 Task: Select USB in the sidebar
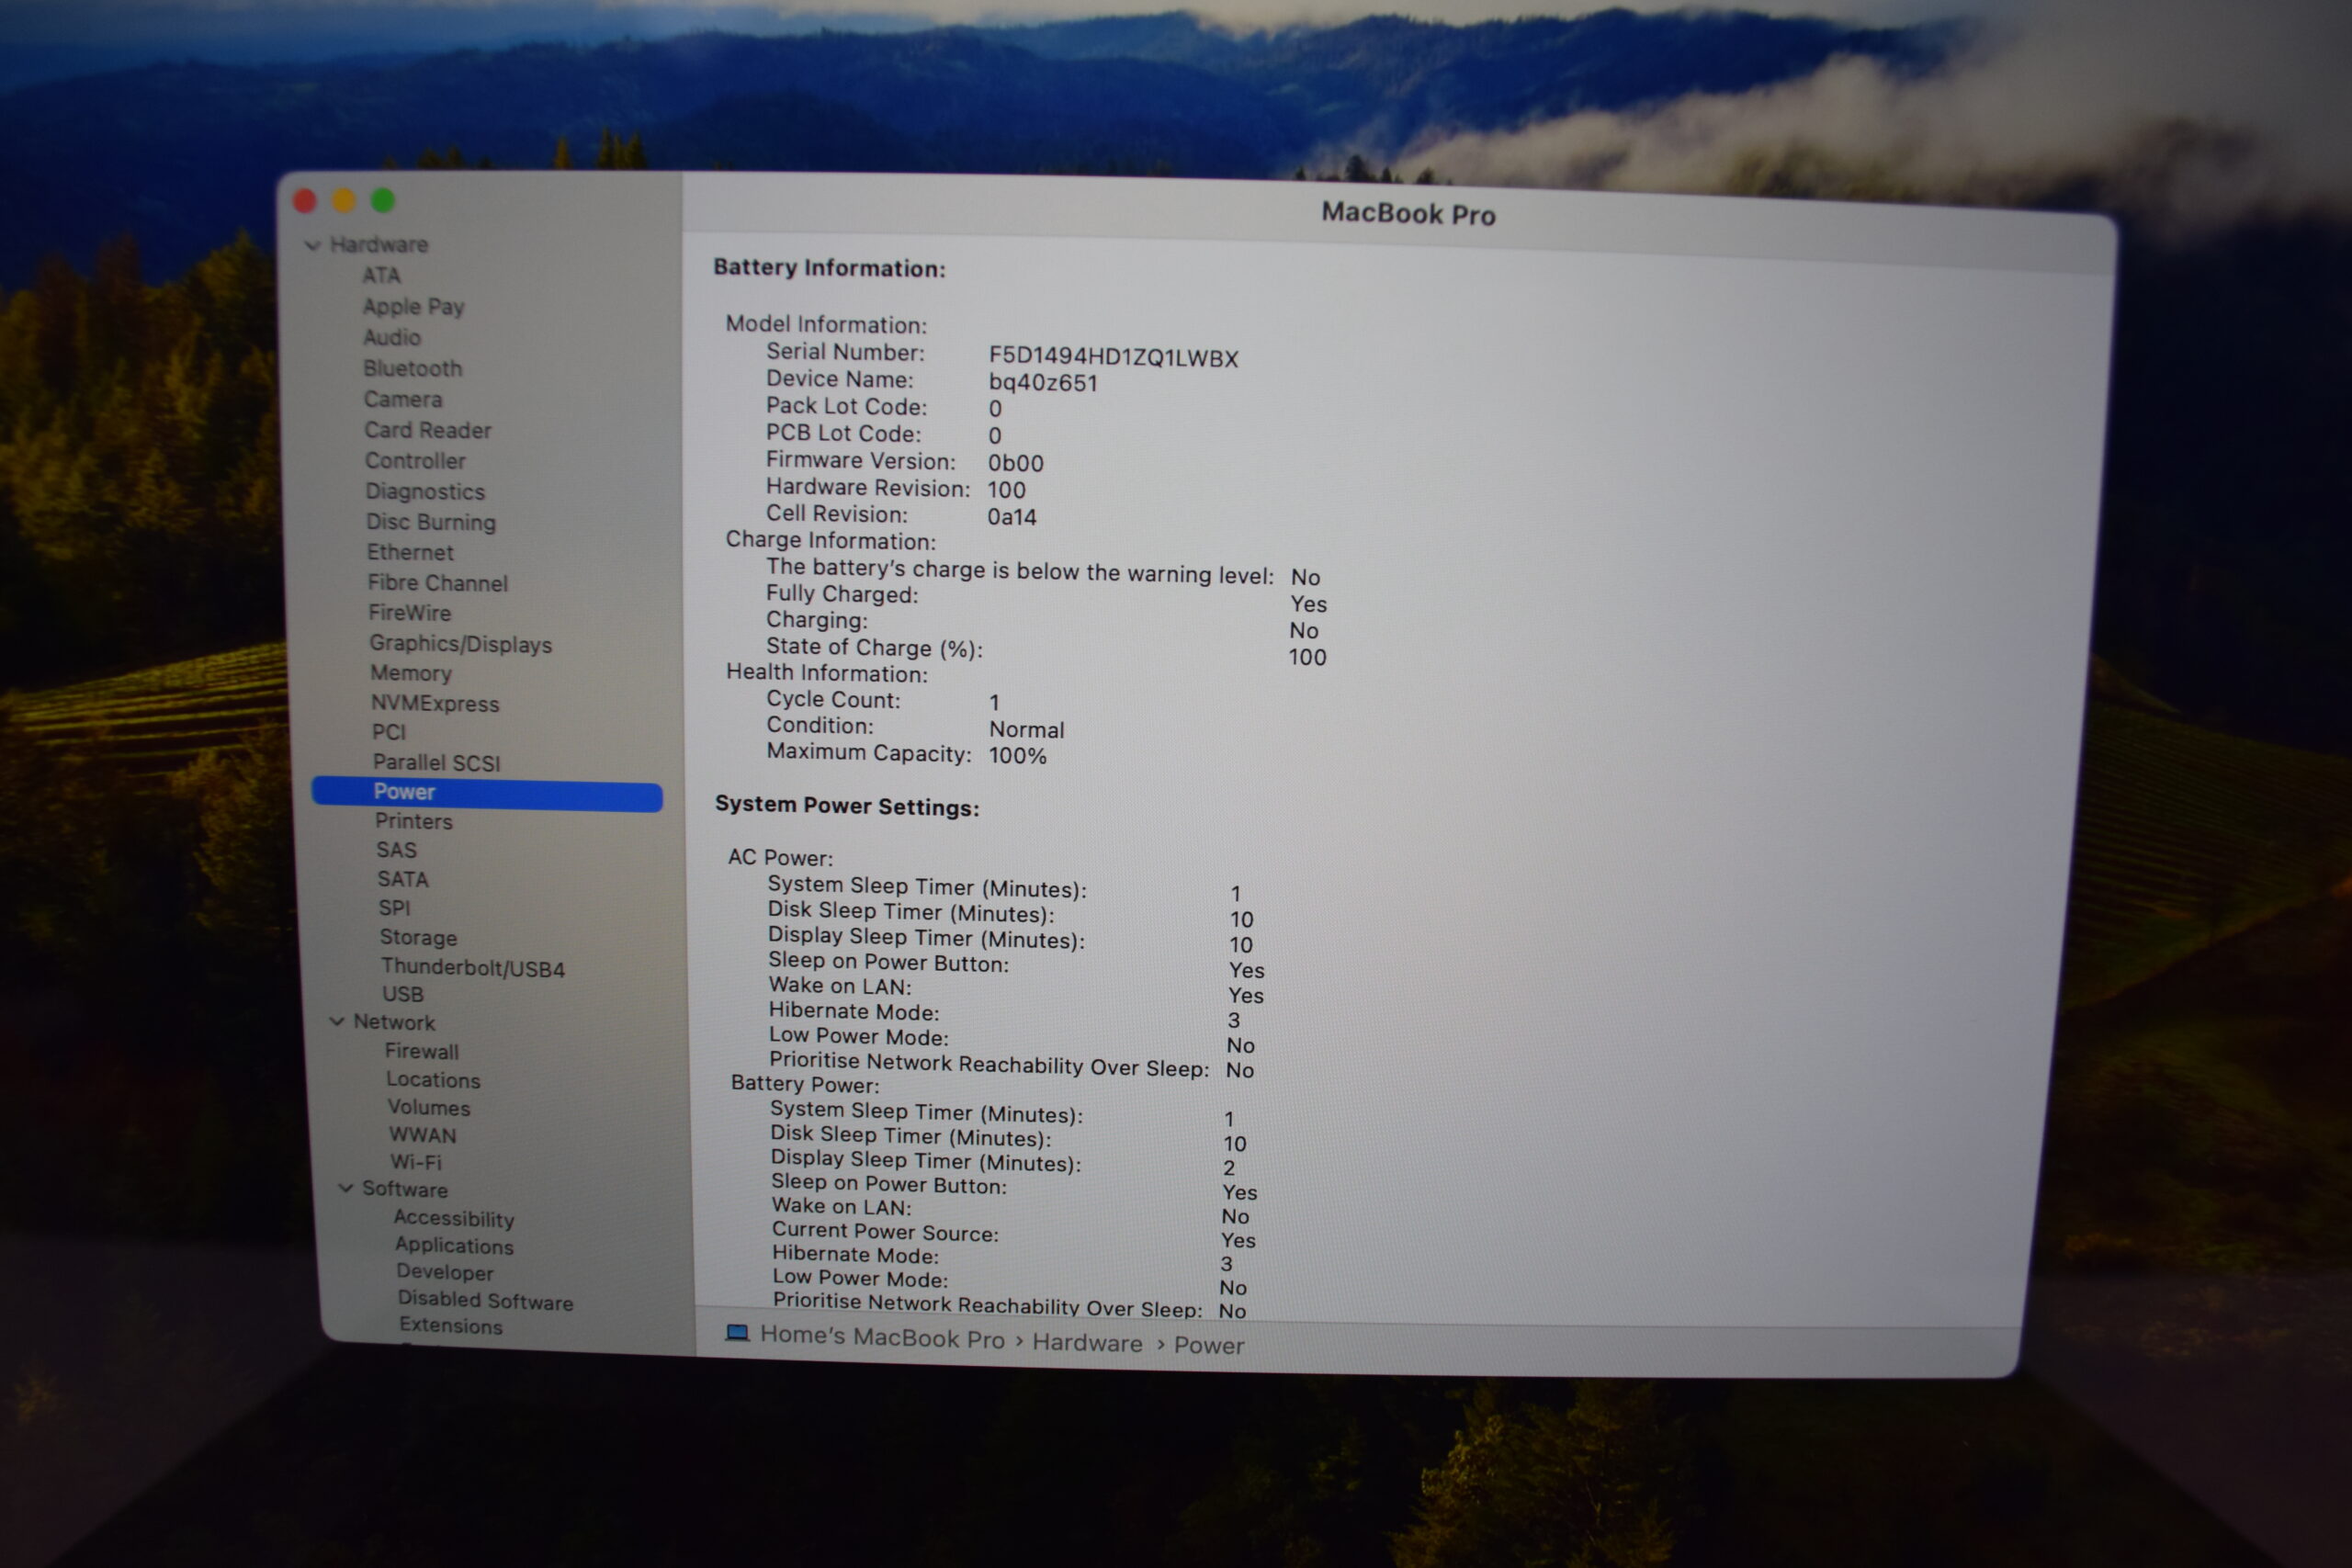[403, 994]
